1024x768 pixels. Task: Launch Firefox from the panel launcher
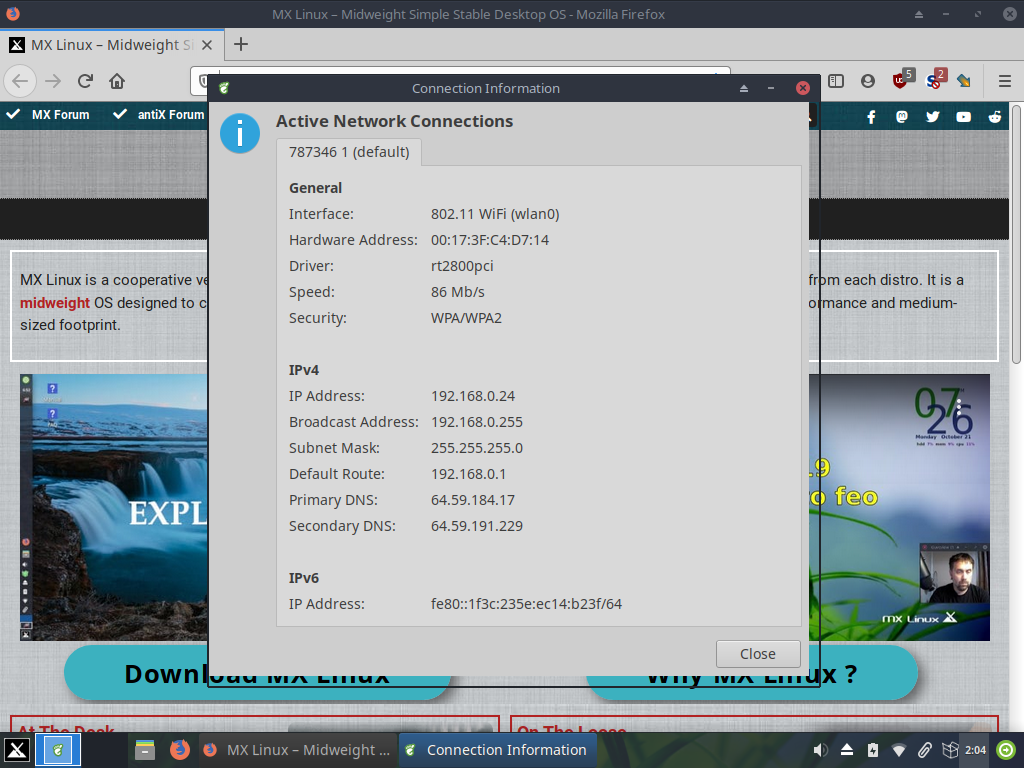tap(180, 750)
